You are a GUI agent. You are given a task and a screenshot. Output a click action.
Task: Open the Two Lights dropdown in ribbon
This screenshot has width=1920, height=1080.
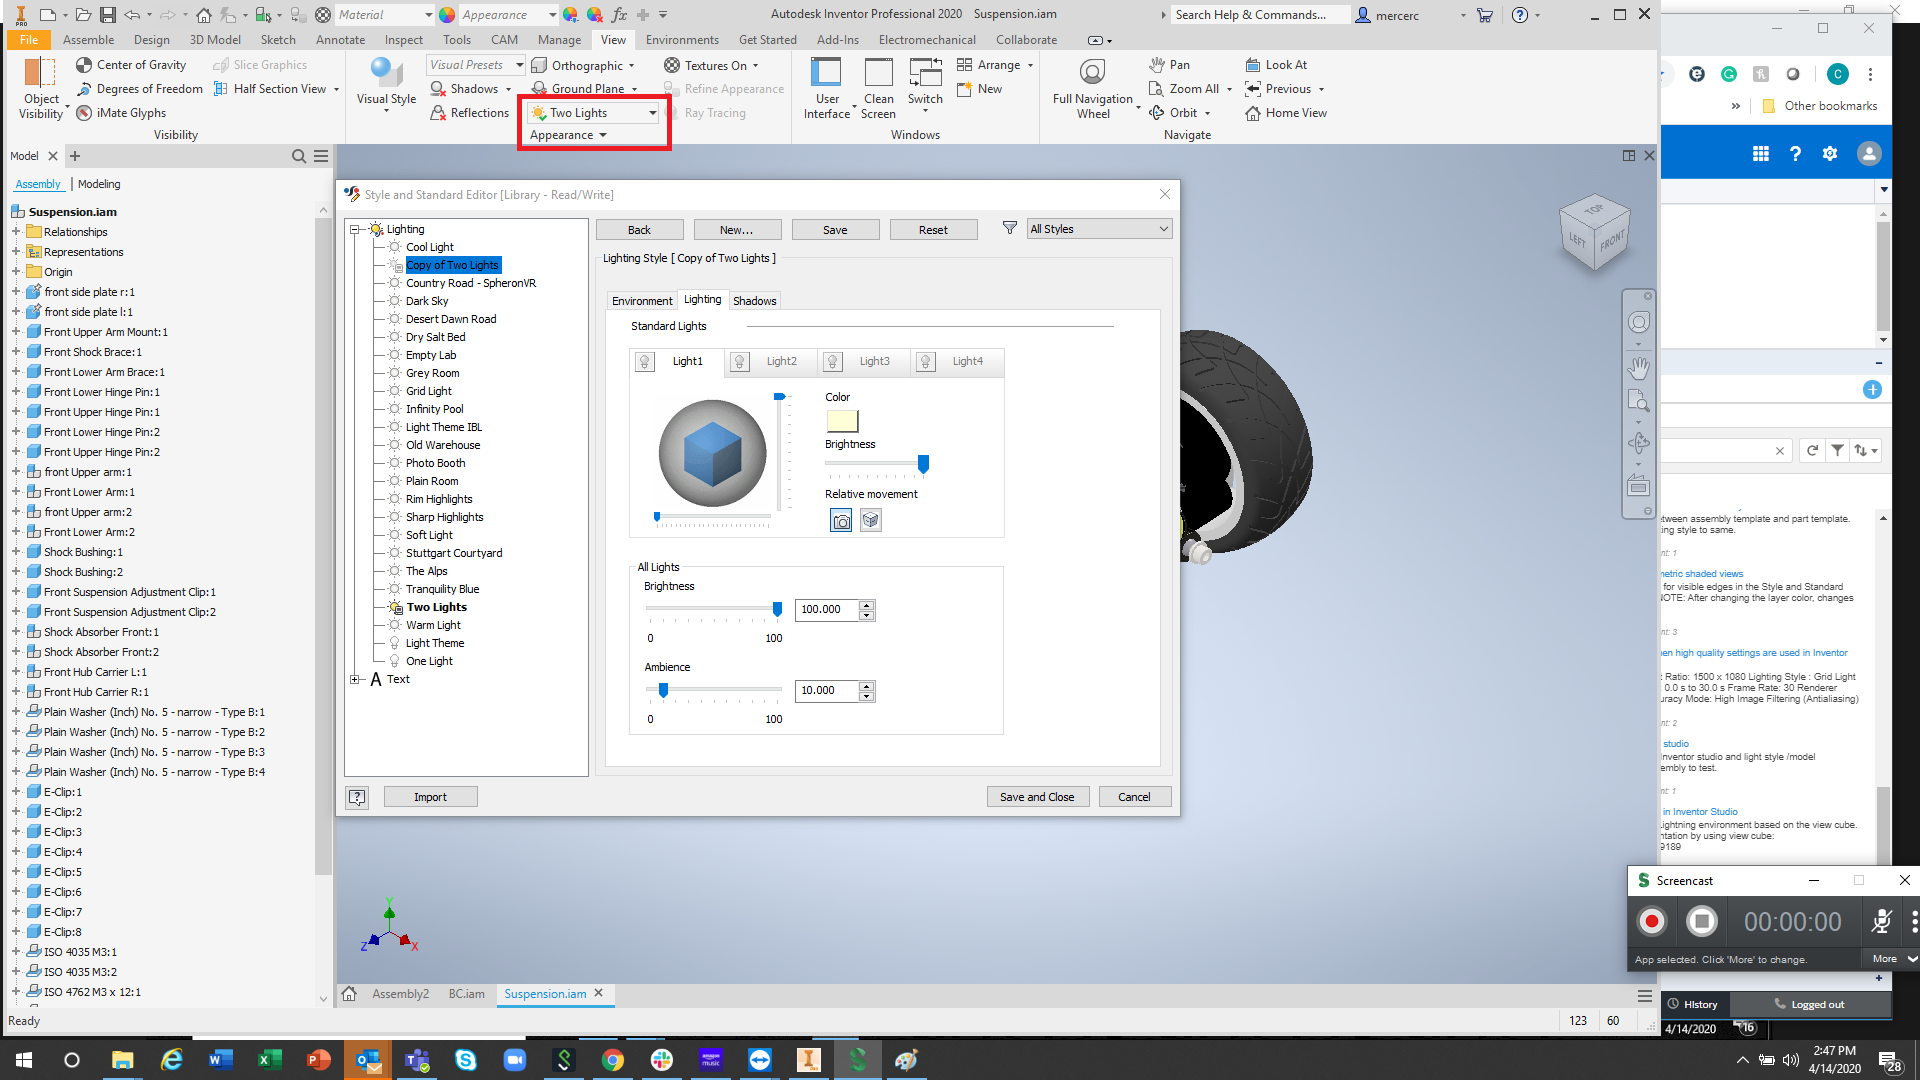(653, 112)
